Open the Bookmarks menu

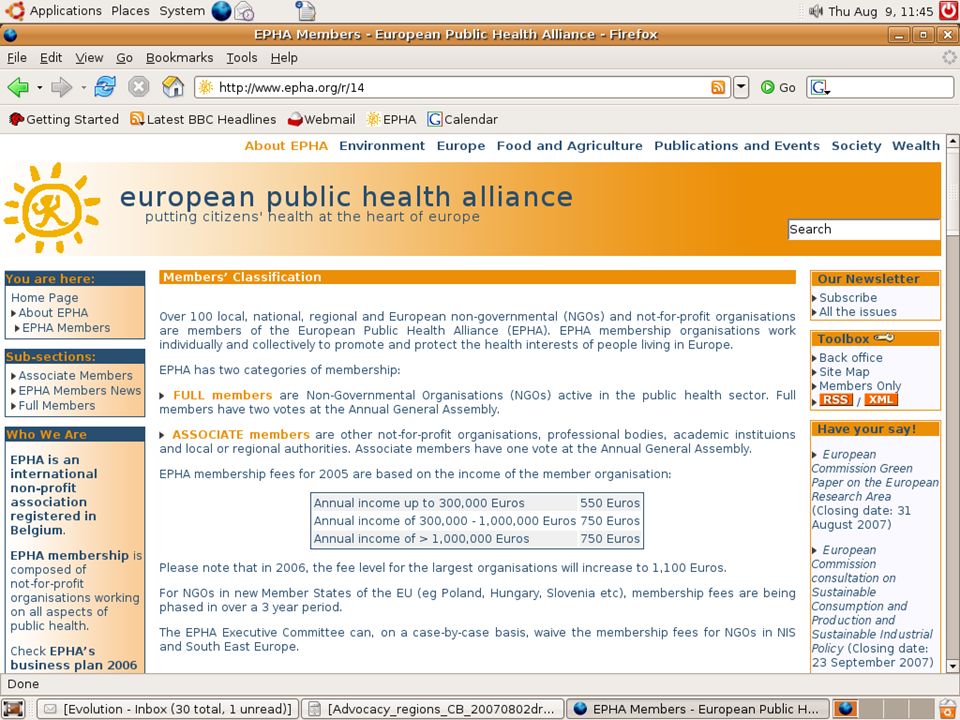pyautogui.click(x=179, y=58)
